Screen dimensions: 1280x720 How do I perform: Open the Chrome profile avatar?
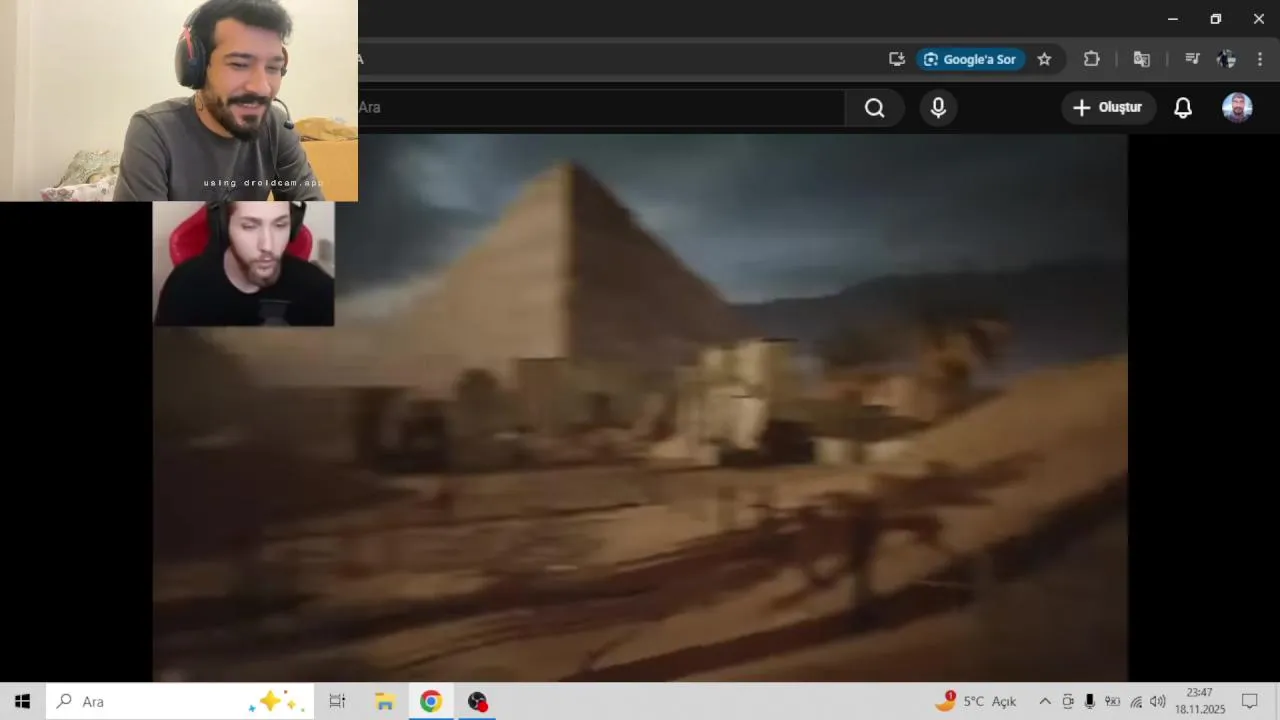click(1226, 59)
